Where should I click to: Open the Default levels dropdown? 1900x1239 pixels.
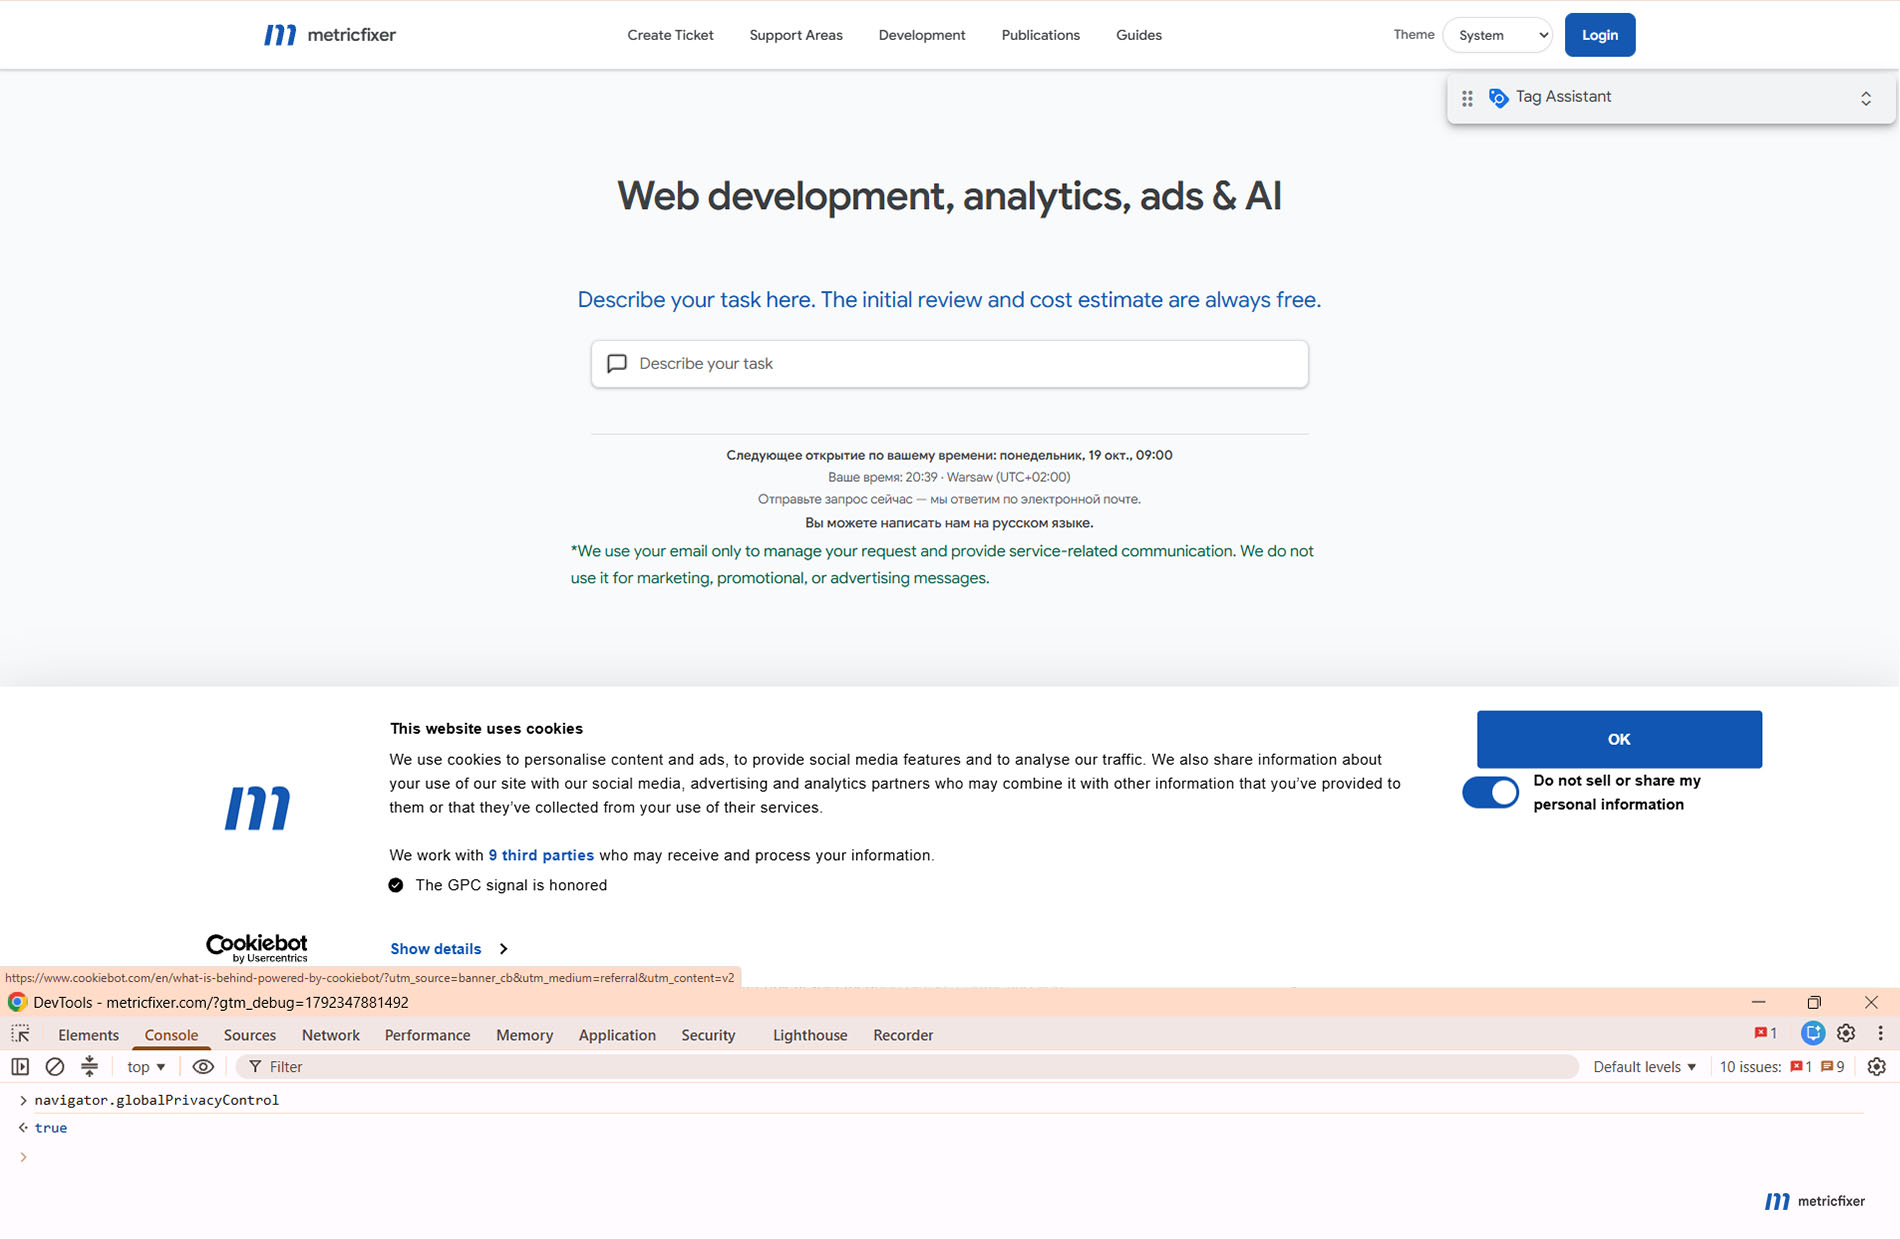tap(1644, 1067)
